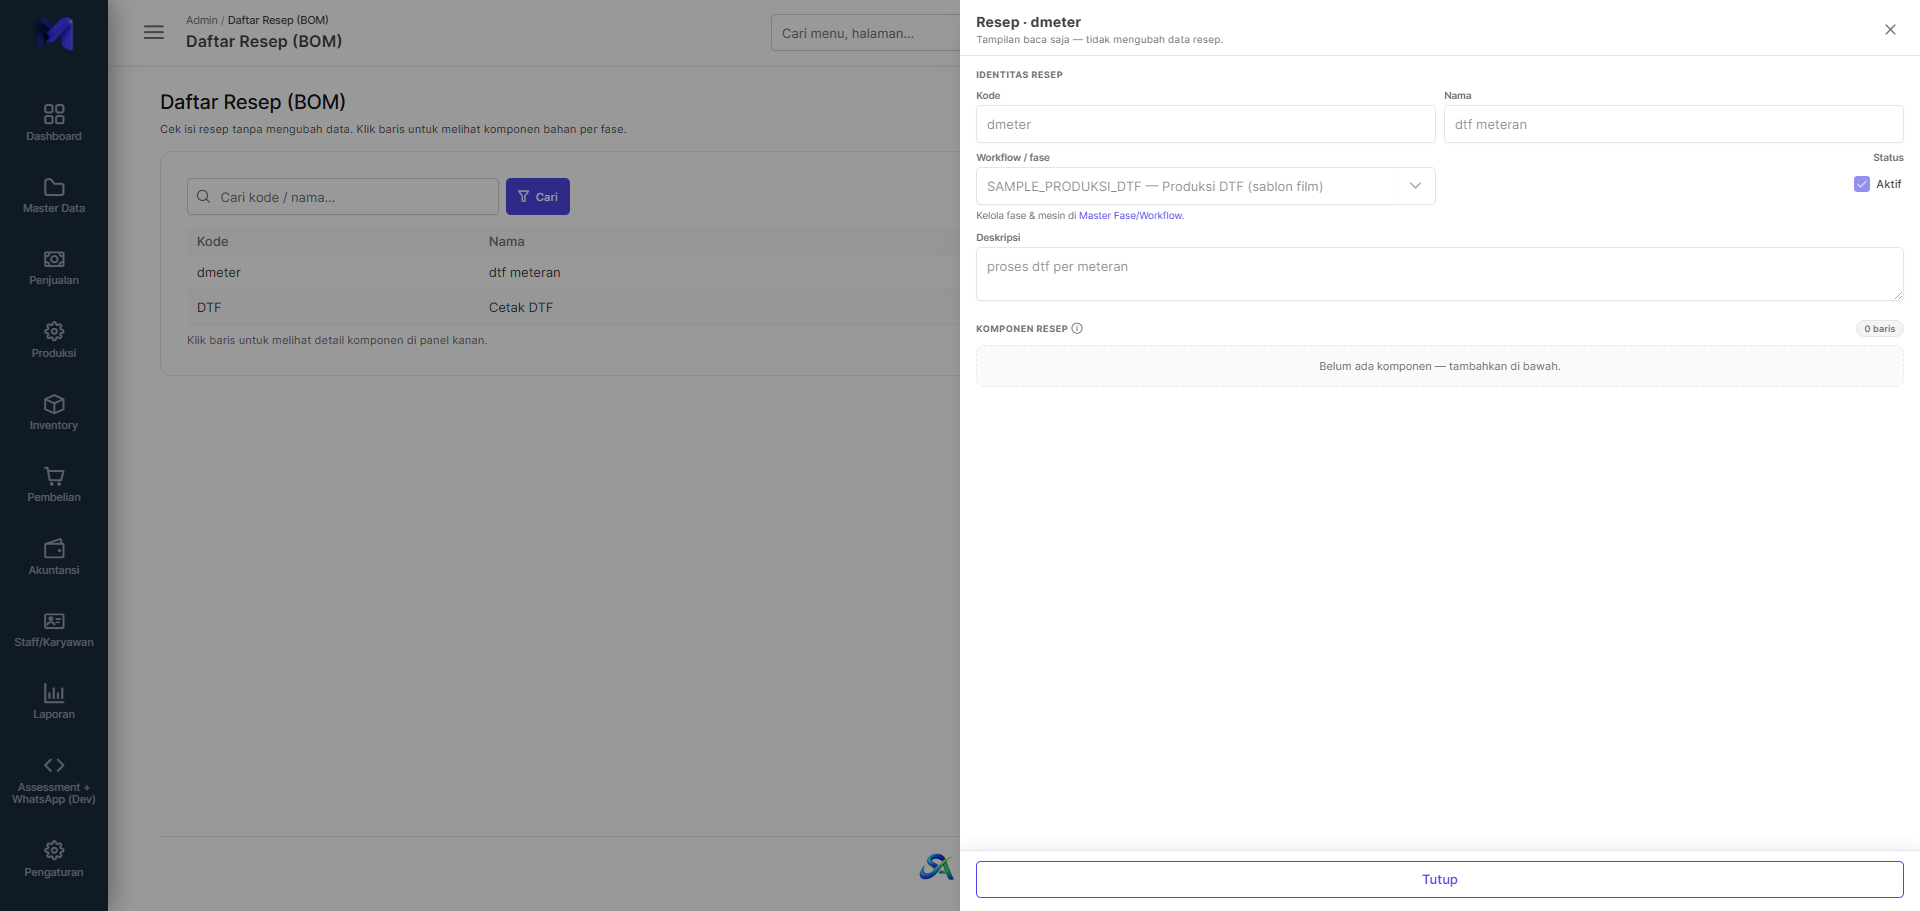Image resolution: width=1920 pixels, height=911 pixels.
Task: Select the DTF row in the table
Action: tap(573, 307)
